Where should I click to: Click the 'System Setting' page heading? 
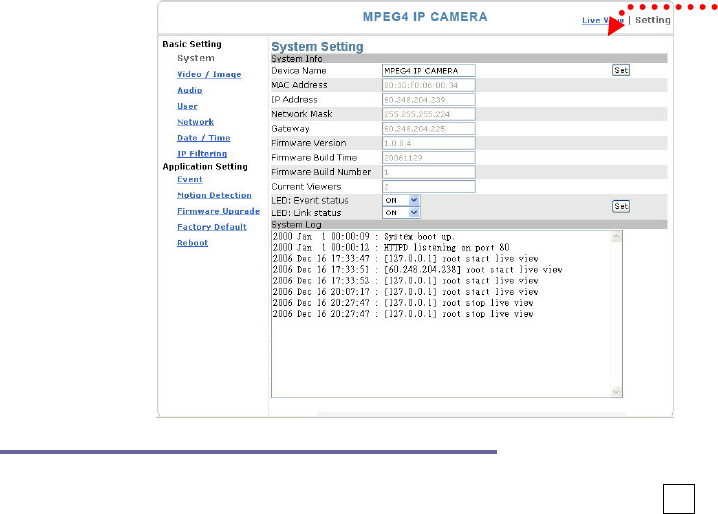click(x=317, y=47)
